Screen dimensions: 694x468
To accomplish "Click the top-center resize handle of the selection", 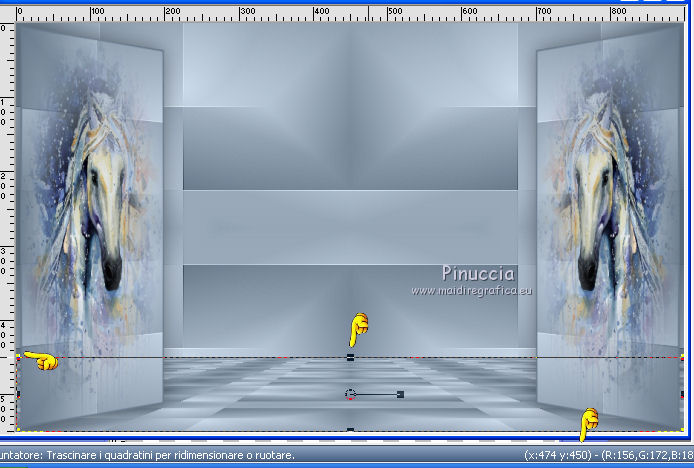I will (350, 357).
